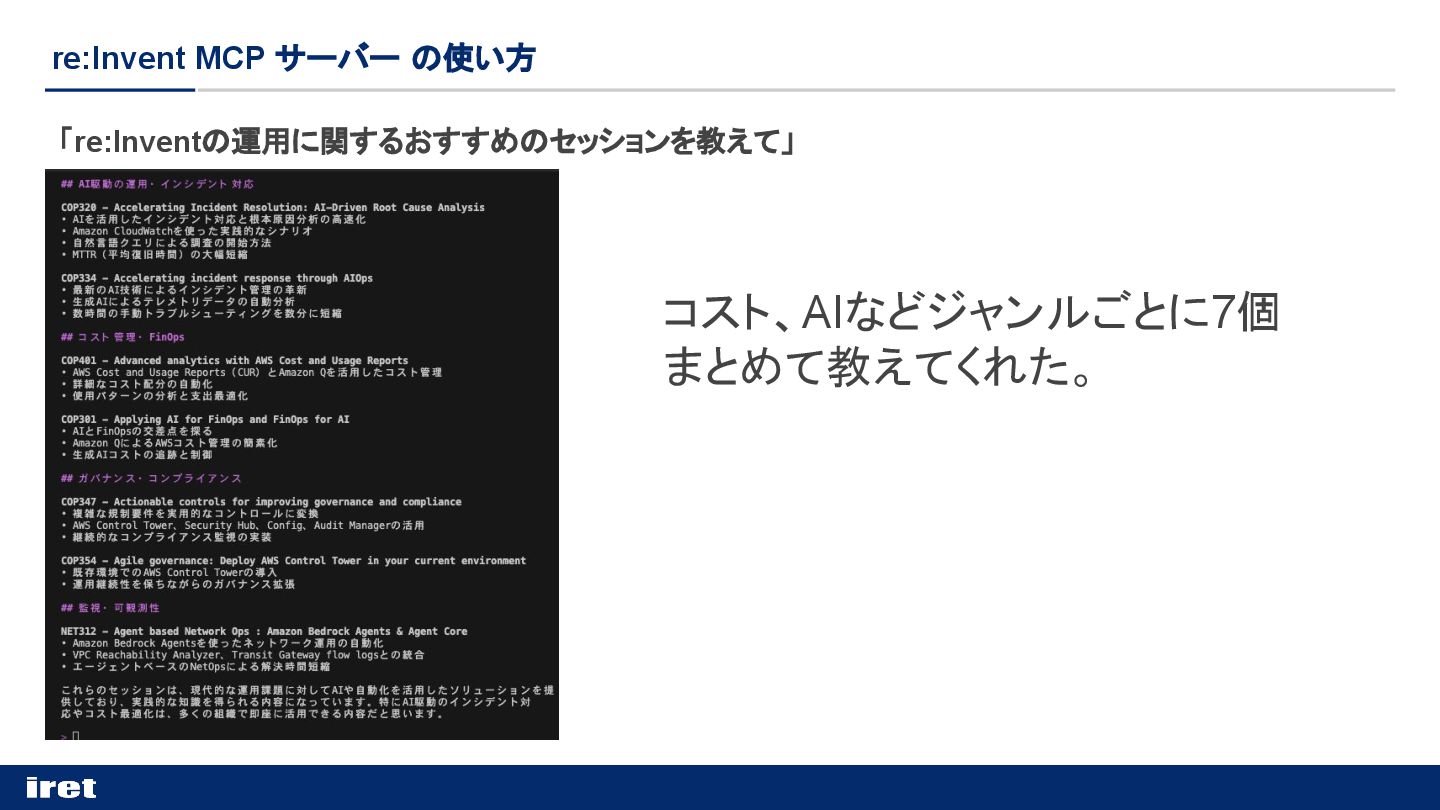Click bullet 'Amazon CloudWatchを使った実践的なシナリオ'
Screen dimensions: 1440x810
(187, 231)
